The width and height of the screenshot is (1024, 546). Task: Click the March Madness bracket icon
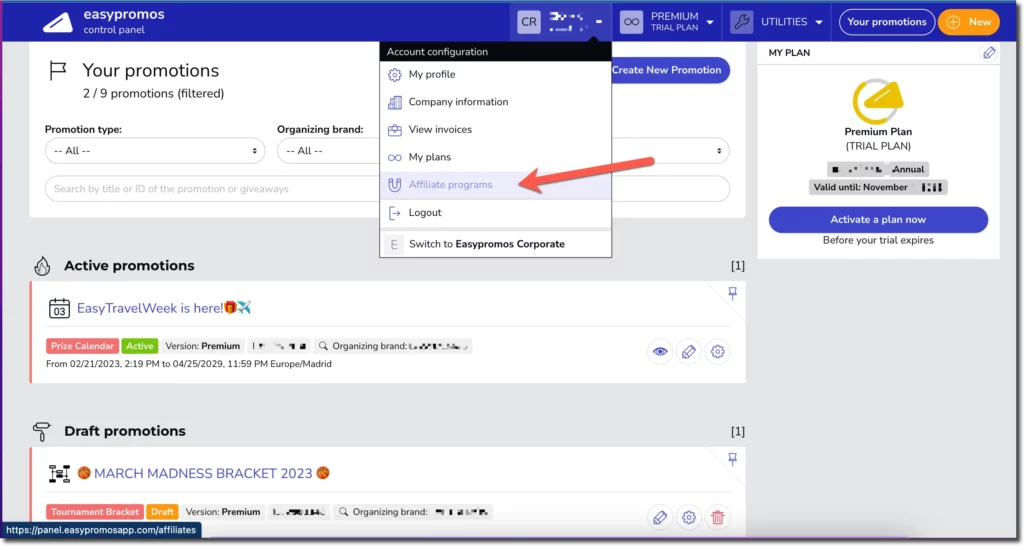coord(59,474)
